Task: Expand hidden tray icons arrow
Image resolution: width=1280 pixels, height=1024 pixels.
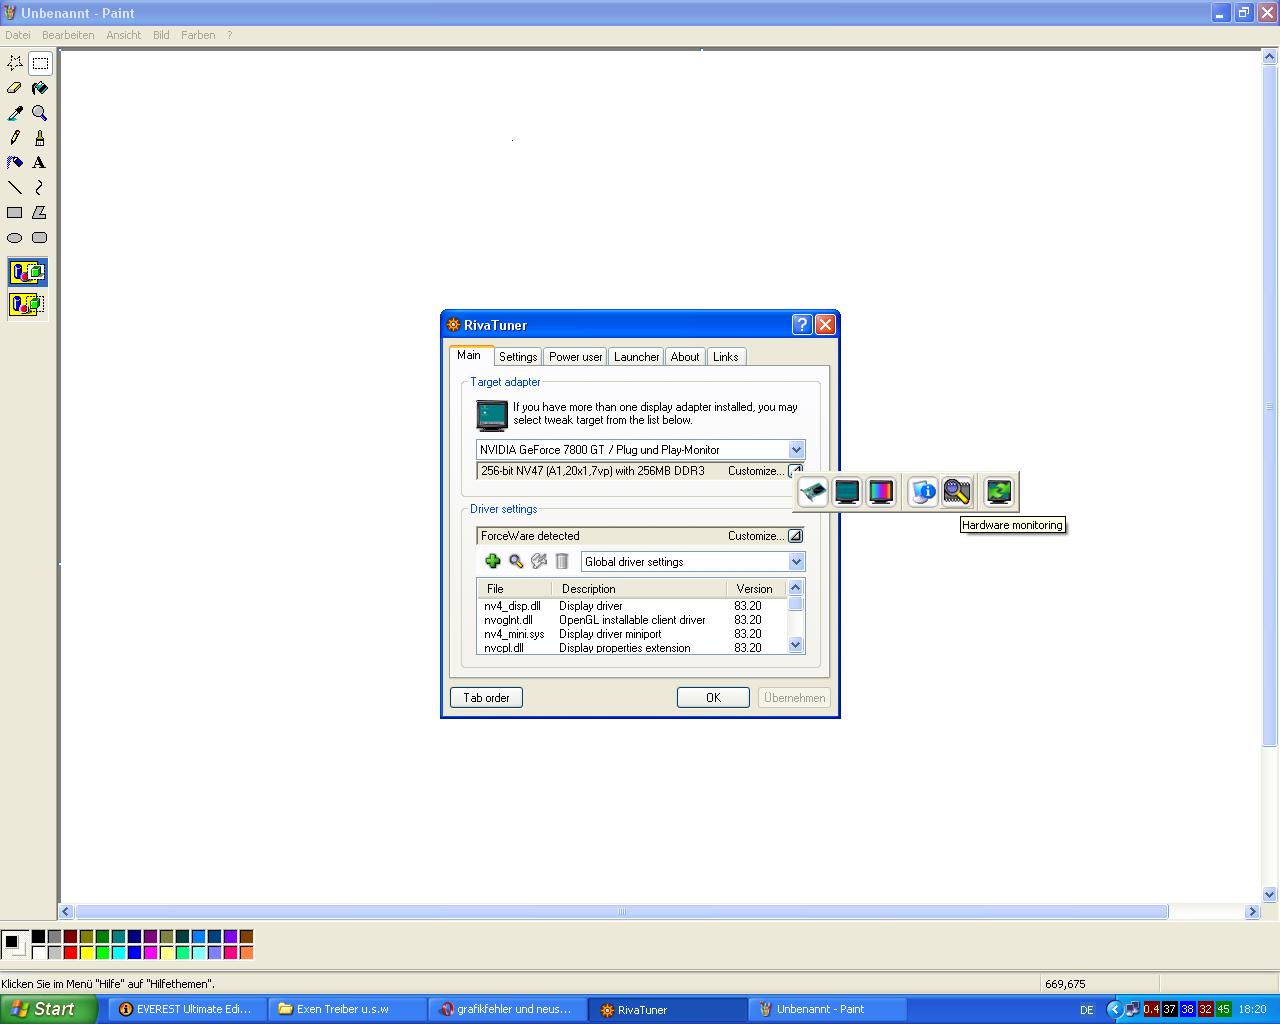Action: click(1113, 1009)
